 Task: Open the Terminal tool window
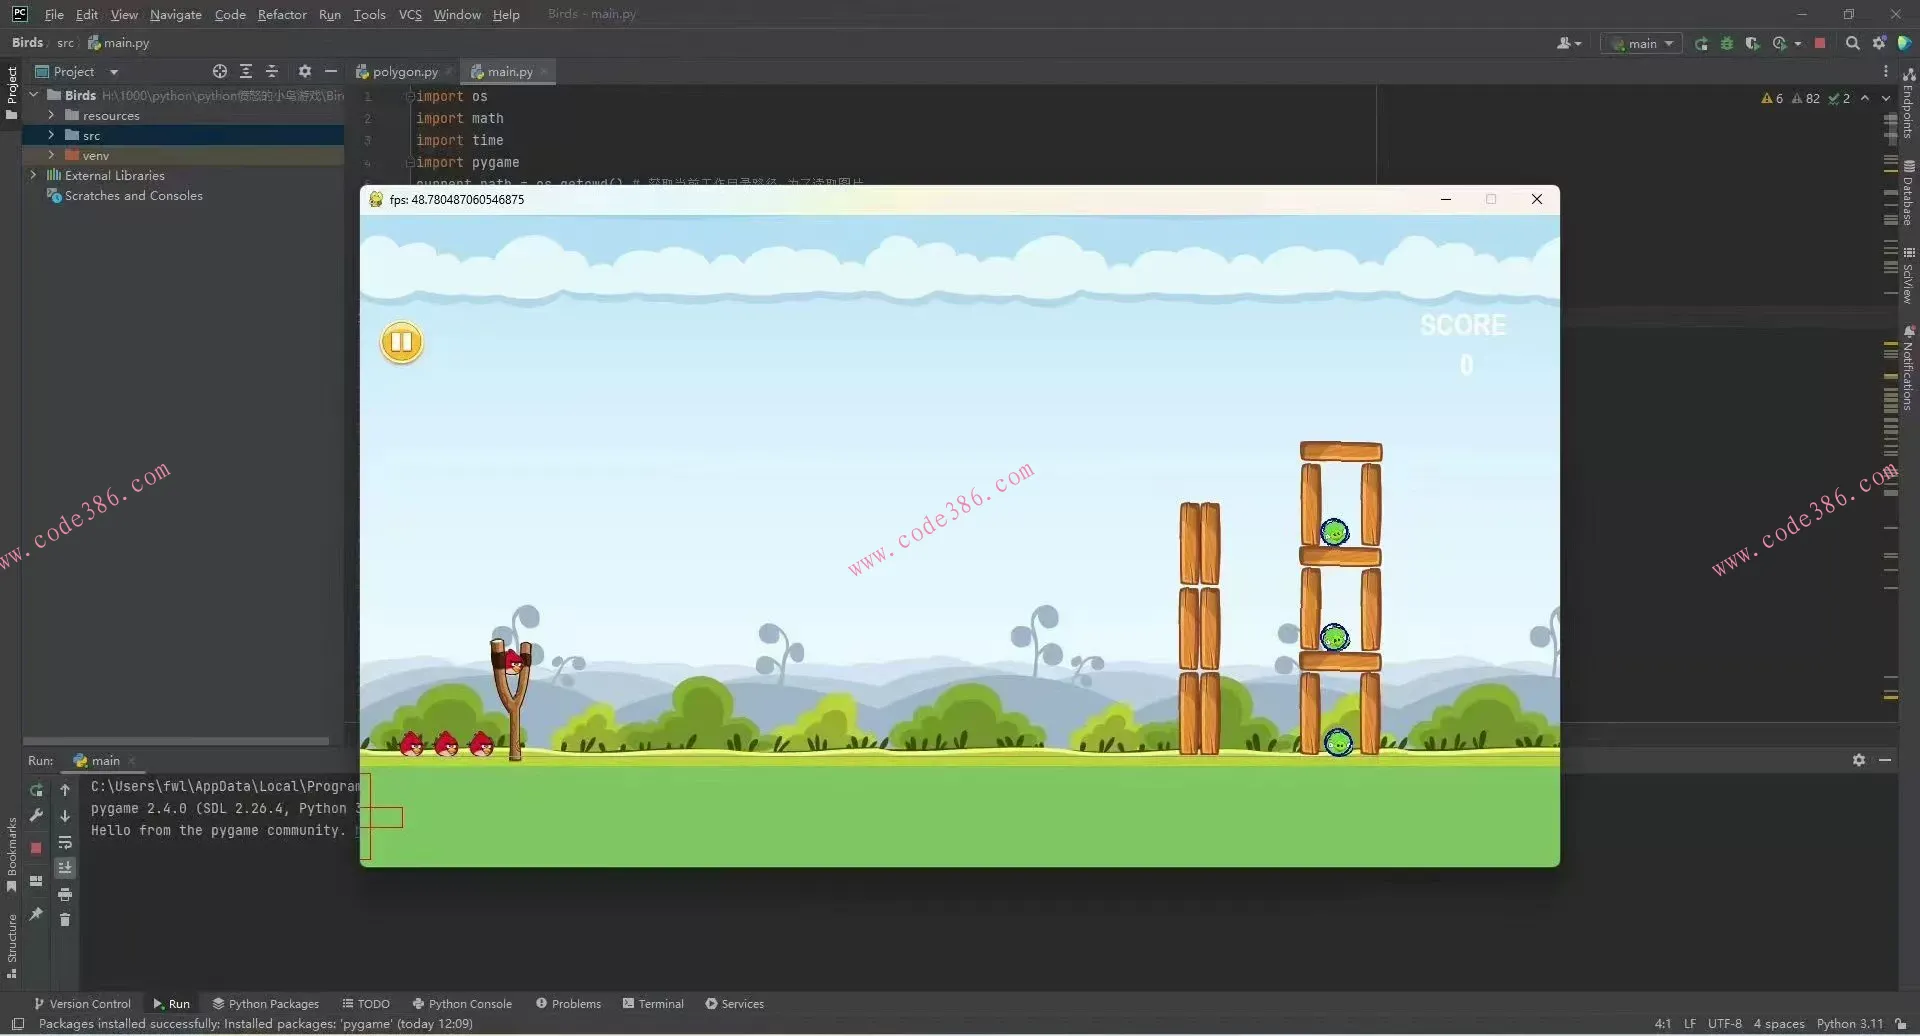coord(653,1004)
